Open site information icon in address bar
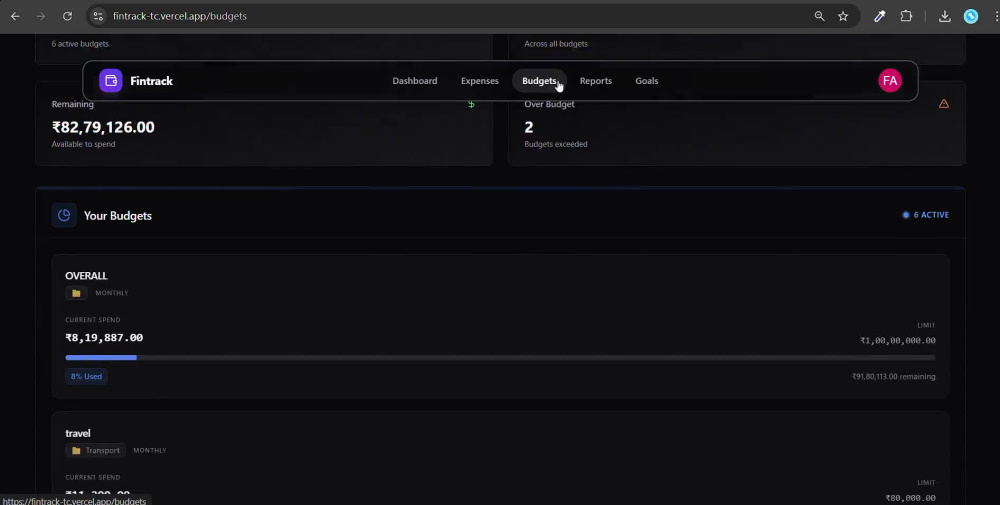The height and width of the screenshot is (505, 1000). [x=98, y=16]
